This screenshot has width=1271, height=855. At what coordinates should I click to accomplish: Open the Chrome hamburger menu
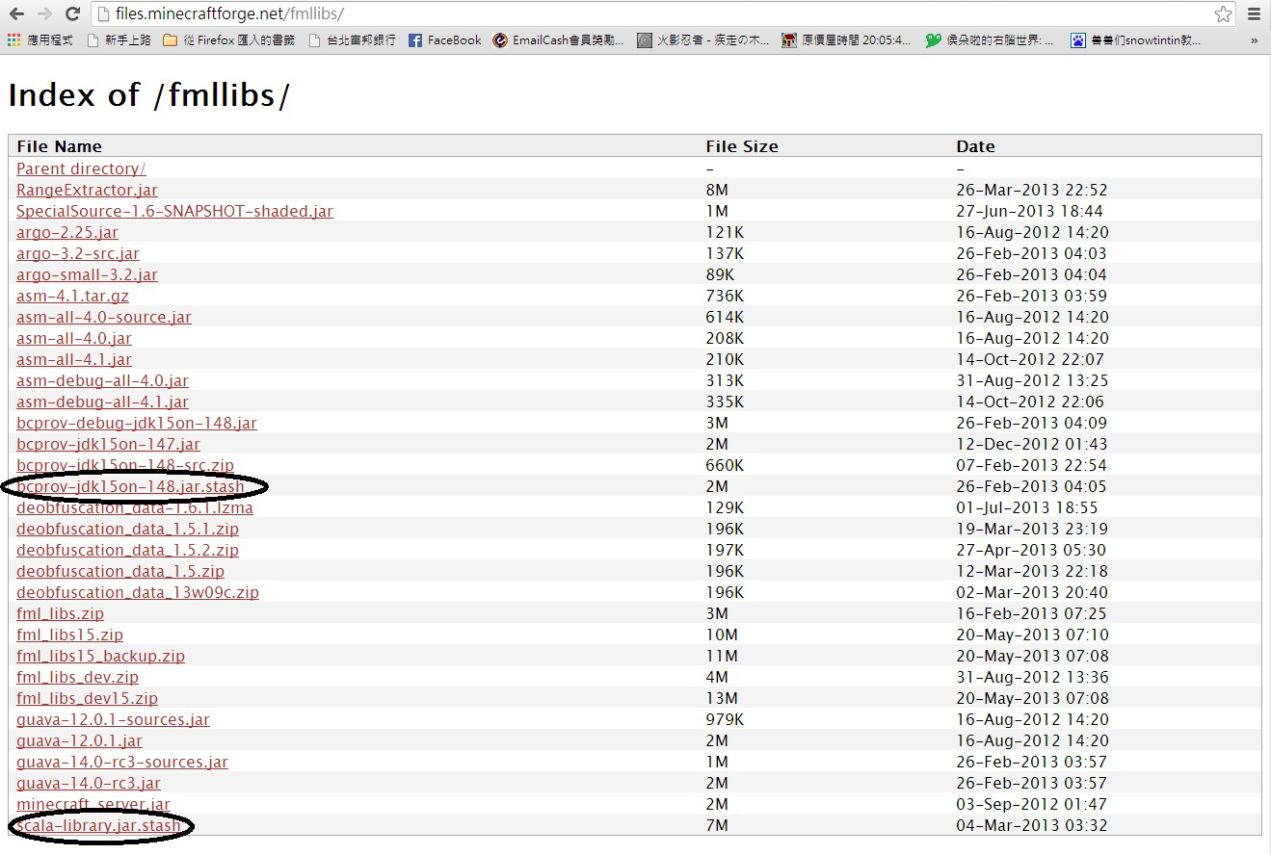(1253, 14)
